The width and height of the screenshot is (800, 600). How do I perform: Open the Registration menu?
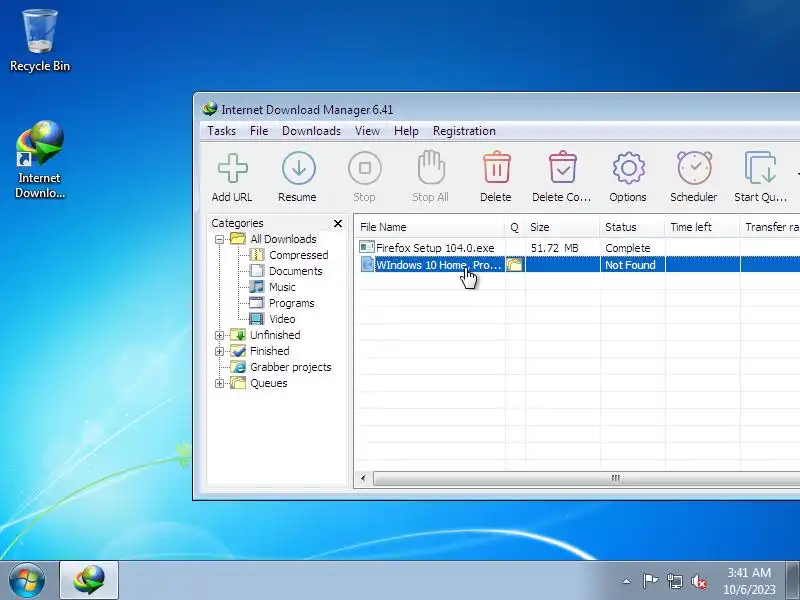pyautogui.click(x=464, y=131)
